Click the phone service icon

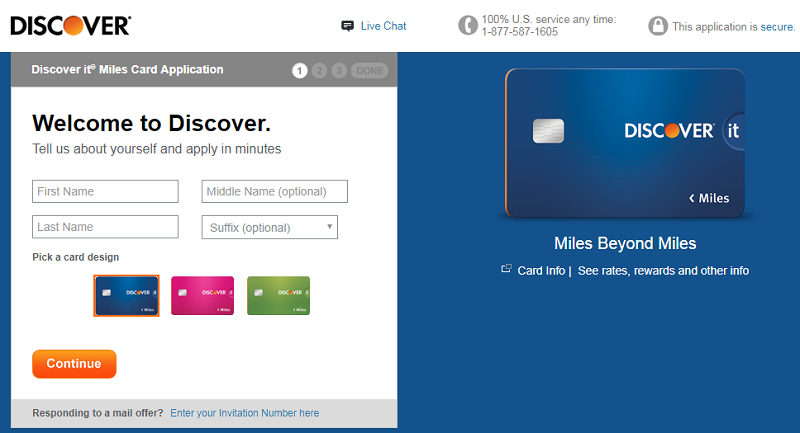(x=467, y=25)
